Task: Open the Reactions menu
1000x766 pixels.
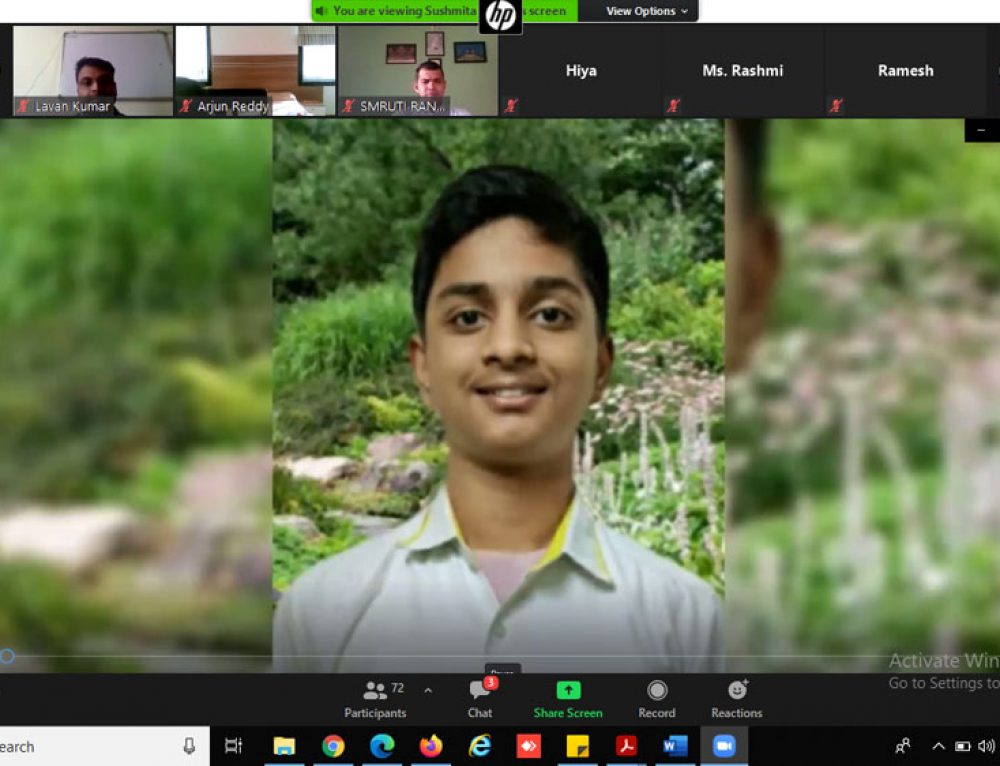Action: (737, 699)
